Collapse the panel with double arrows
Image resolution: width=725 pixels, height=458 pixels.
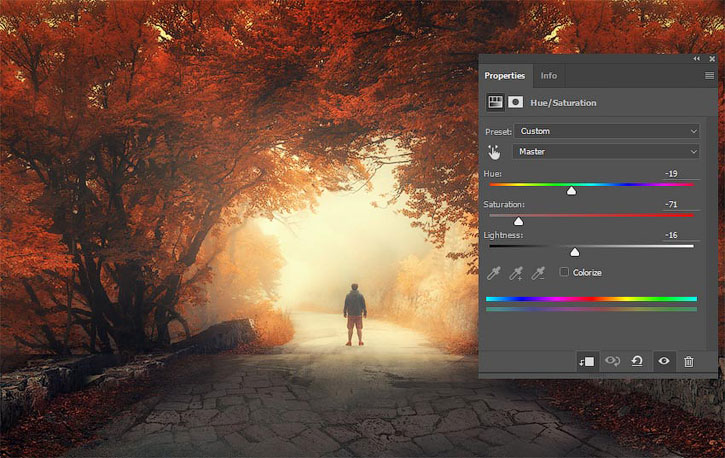click(697, 59)
